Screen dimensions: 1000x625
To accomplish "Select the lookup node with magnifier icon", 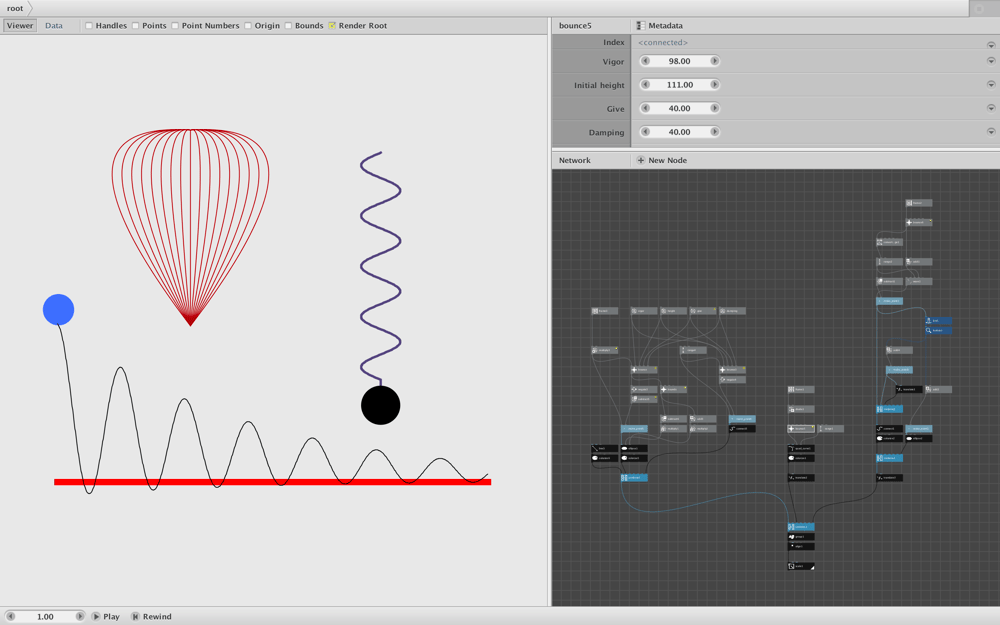I will [x=939, y=330].
